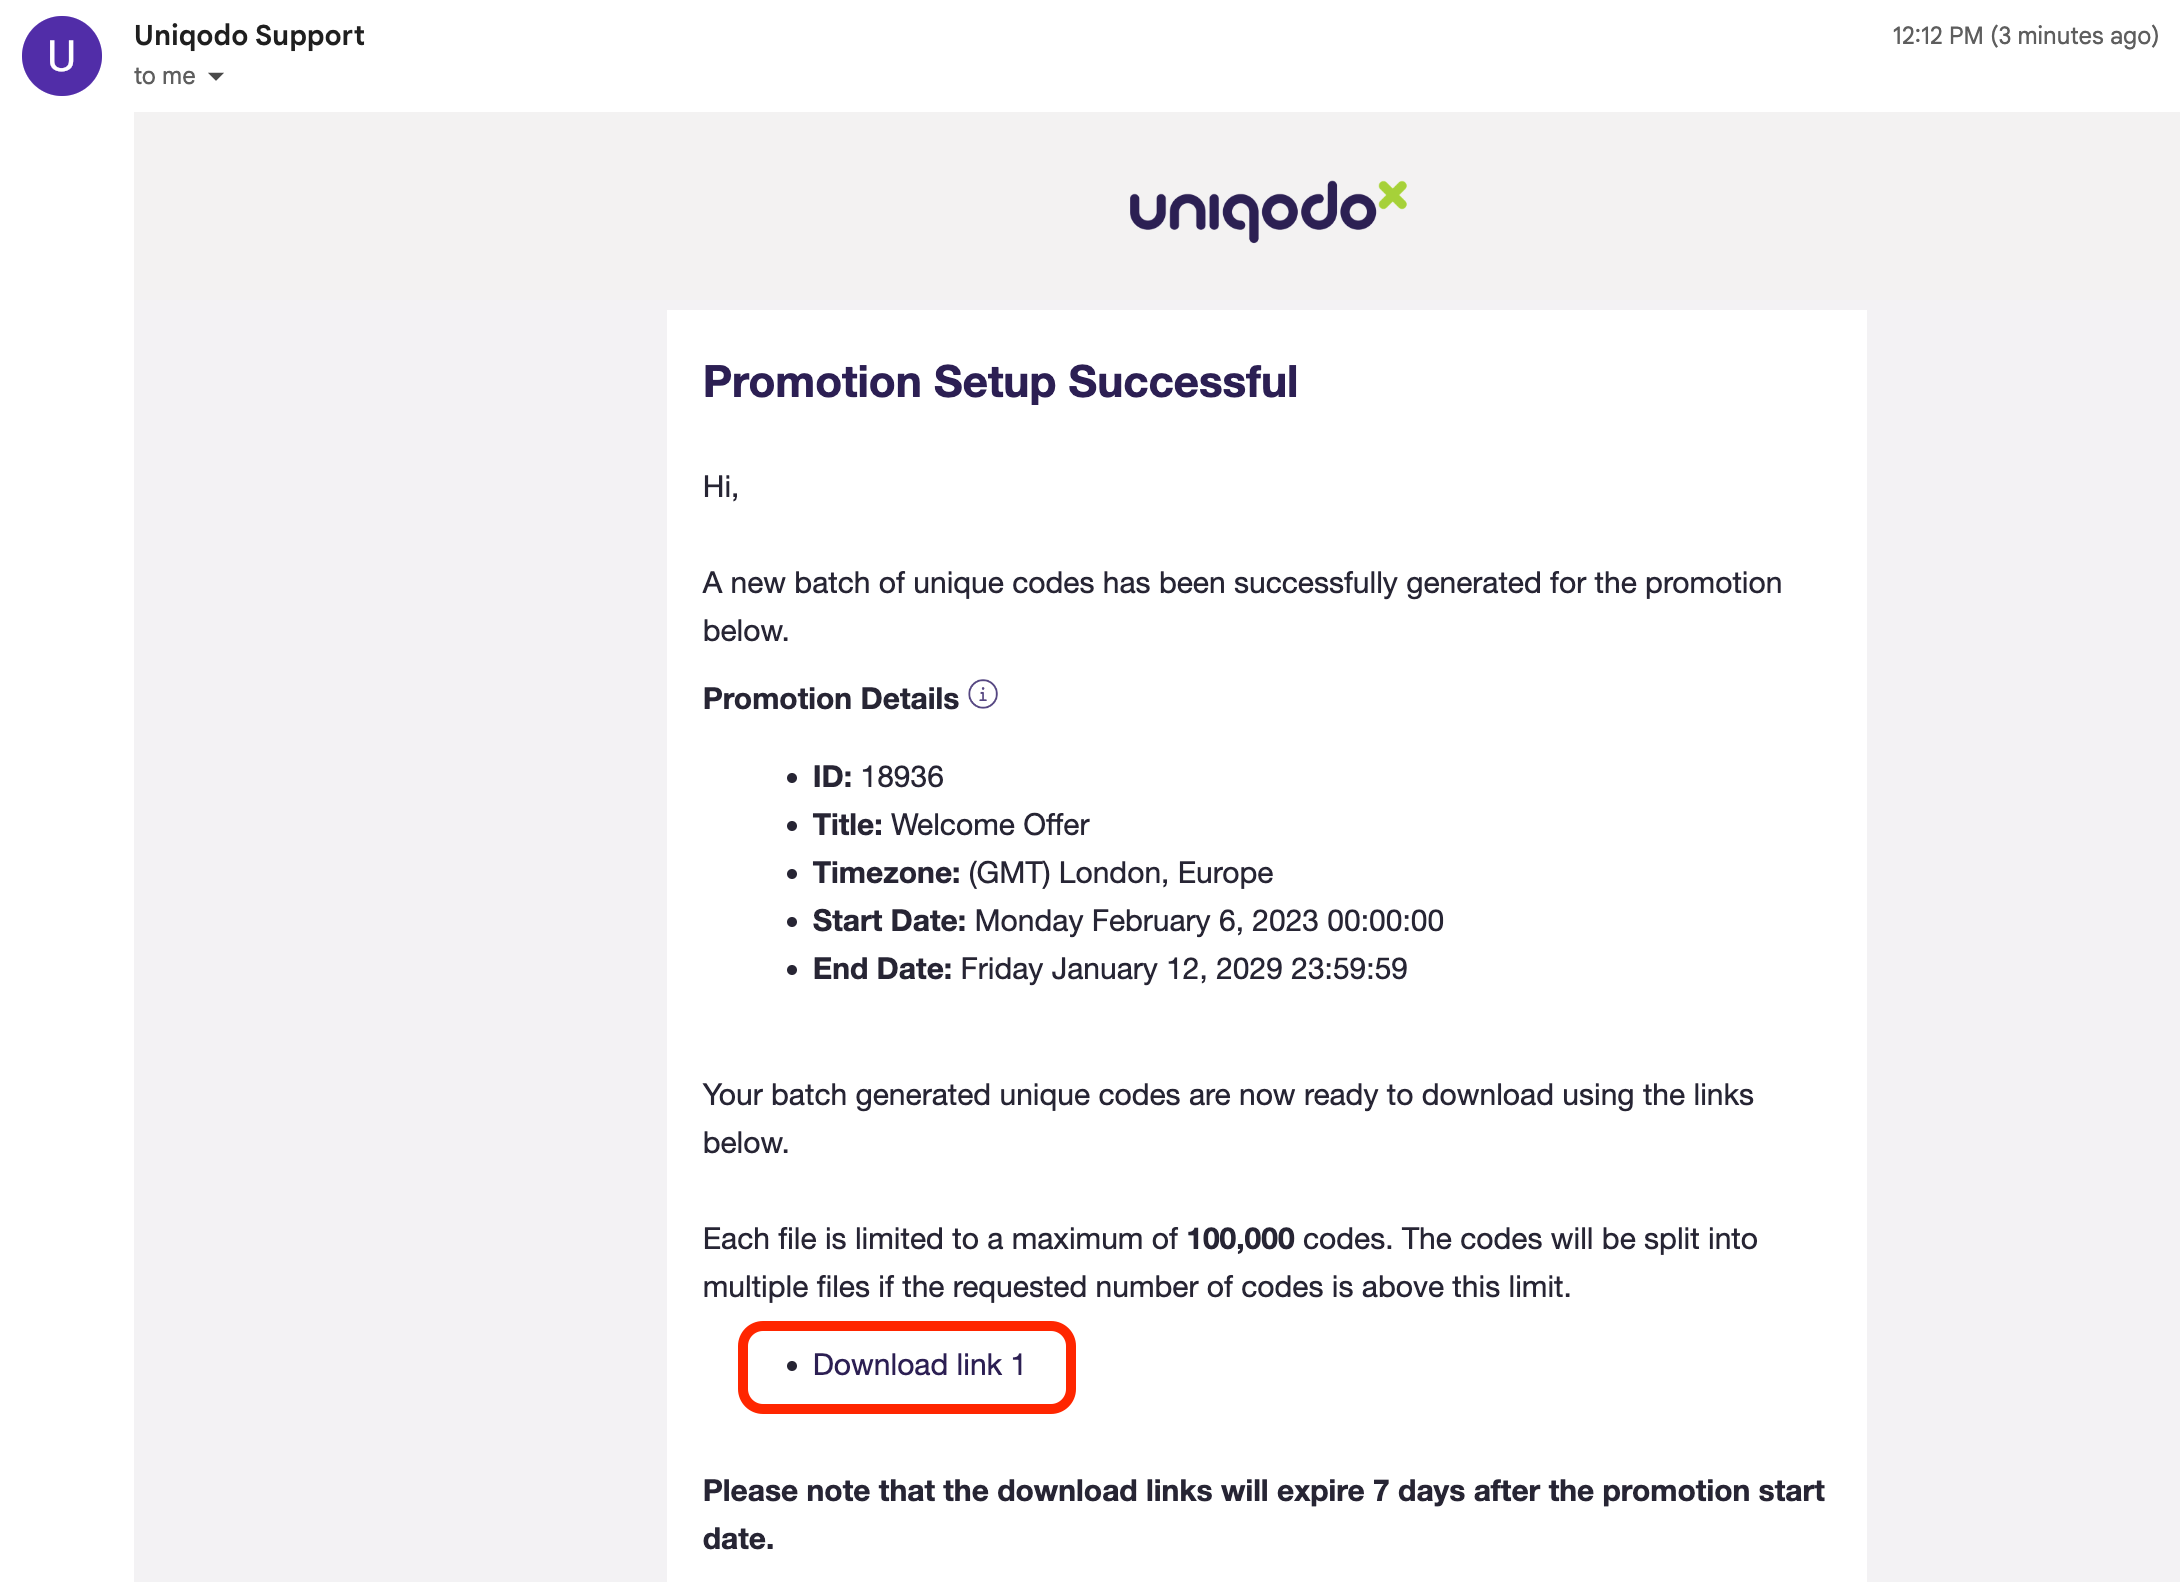Click the uniqodo logo in email header

pyautogui.click(x=1267, y=209)
